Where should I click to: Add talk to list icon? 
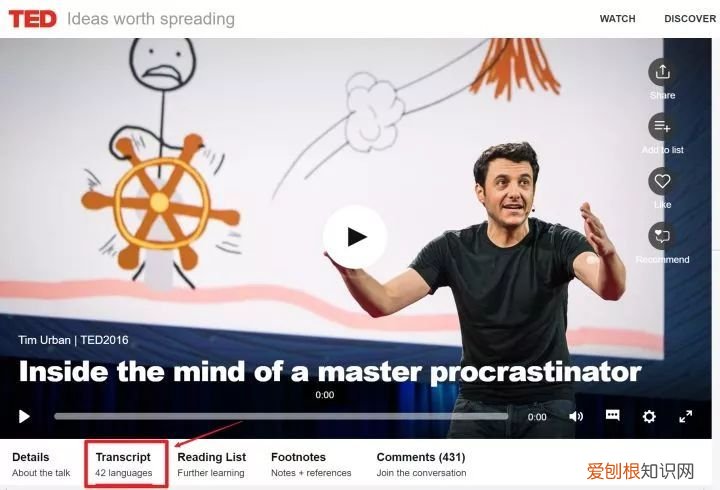[x=662, y=126]
